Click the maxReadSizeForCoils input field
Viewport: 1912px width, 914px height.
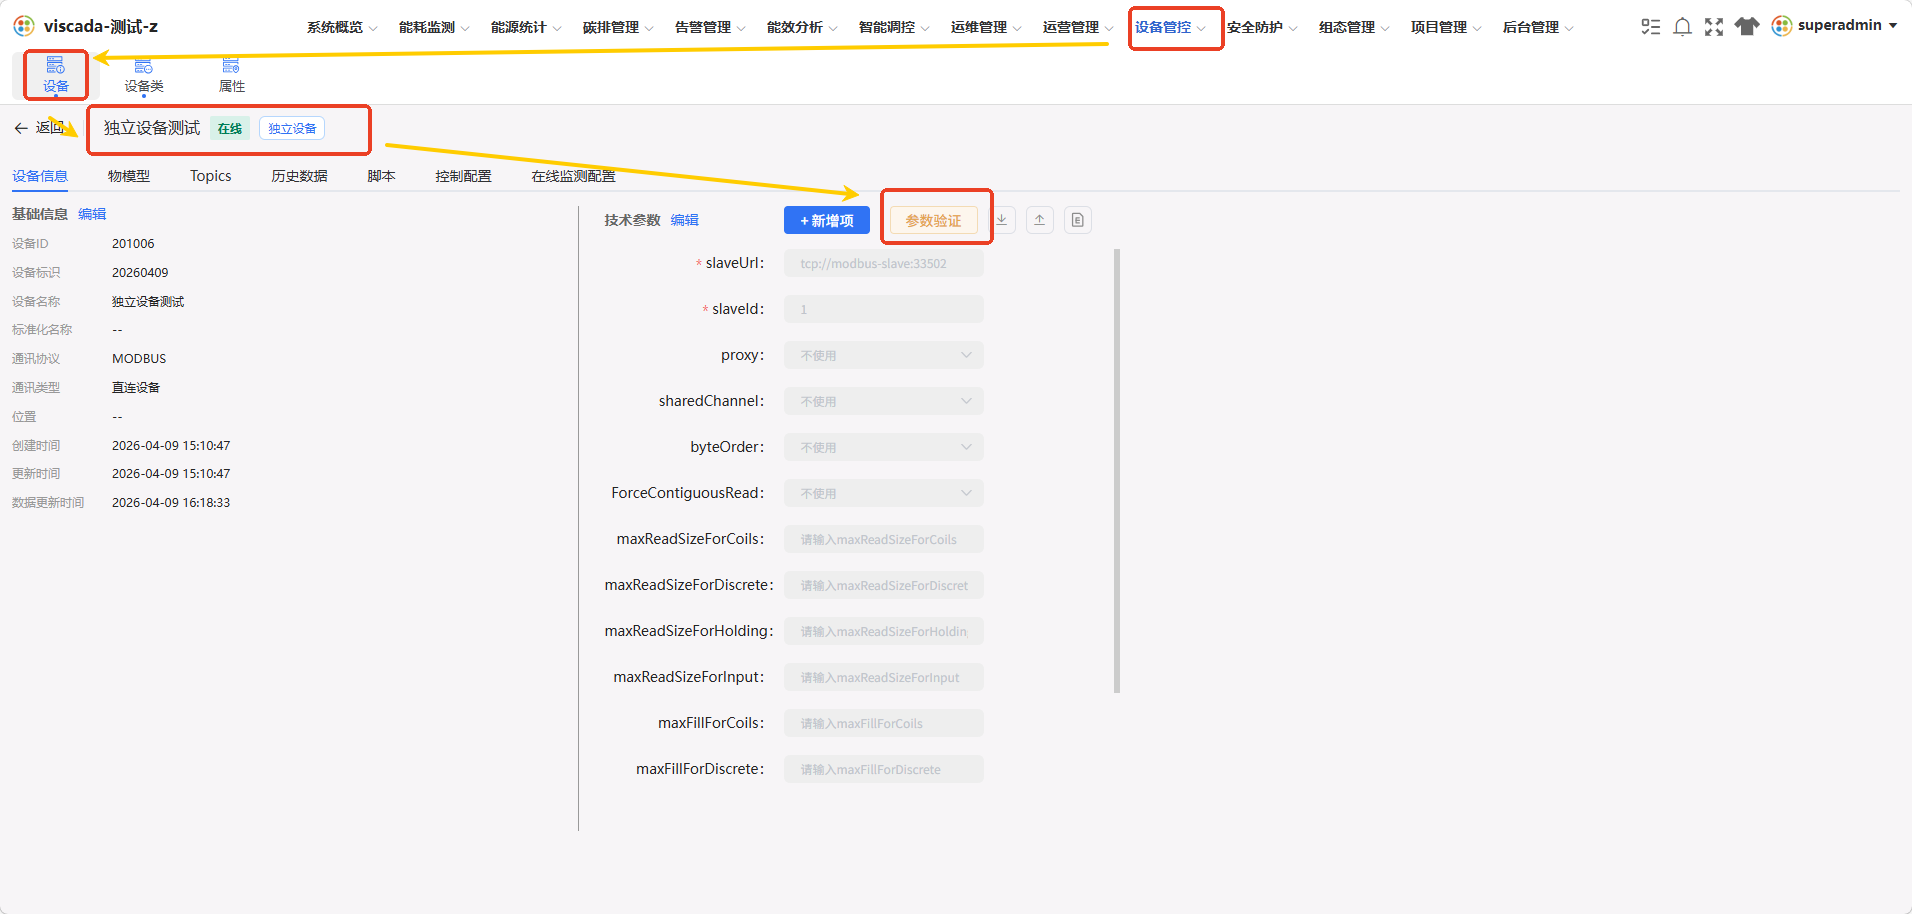(x=884, y=539)
